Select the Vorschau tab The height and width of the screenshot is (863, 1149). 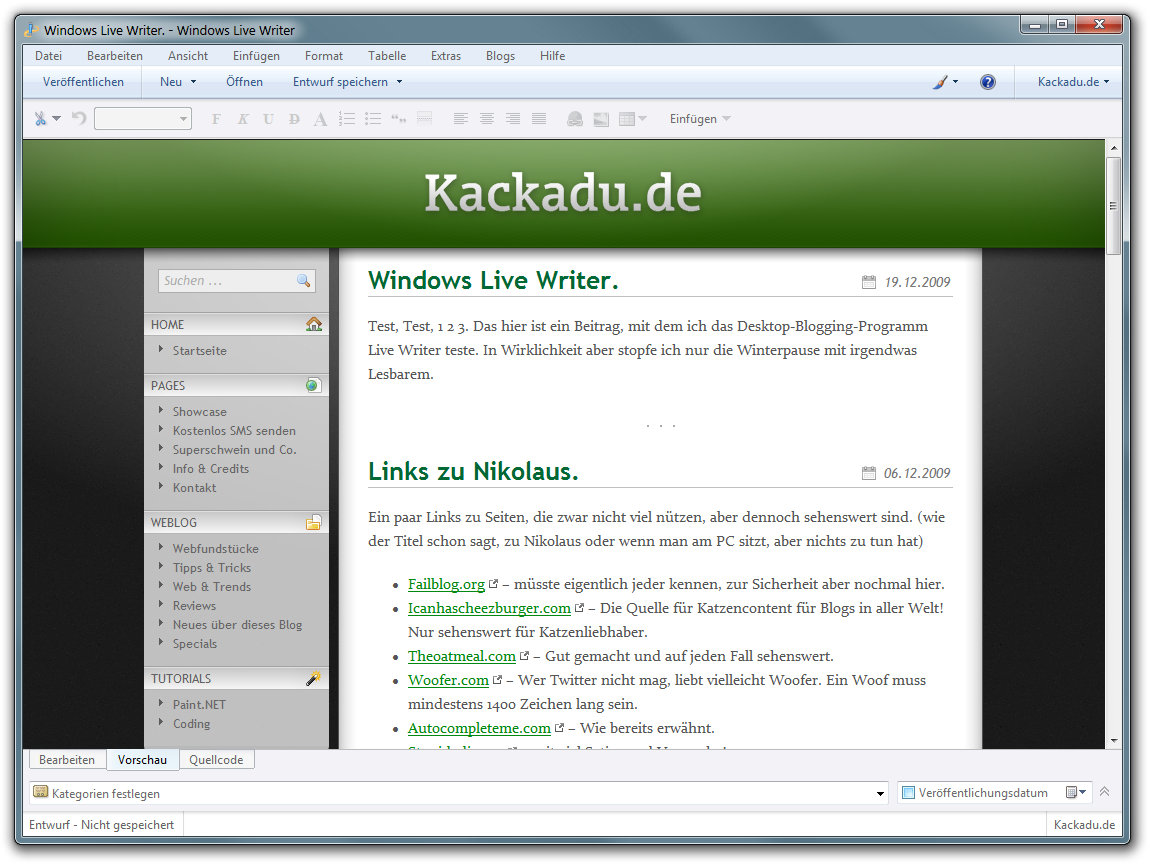point(142,760)
